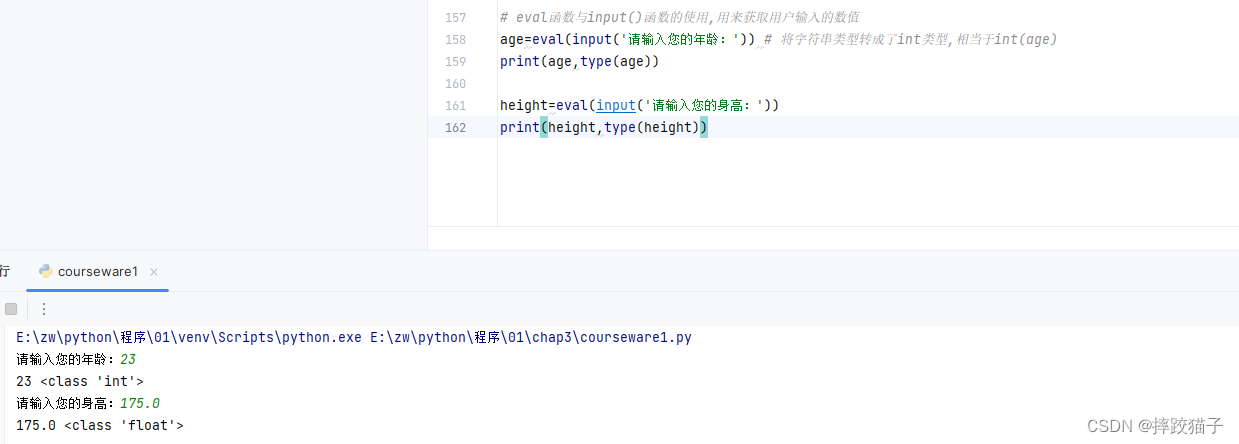Click the output "23 <class 'int'>"
This screenshot has width=1239, height=444.
80,382
